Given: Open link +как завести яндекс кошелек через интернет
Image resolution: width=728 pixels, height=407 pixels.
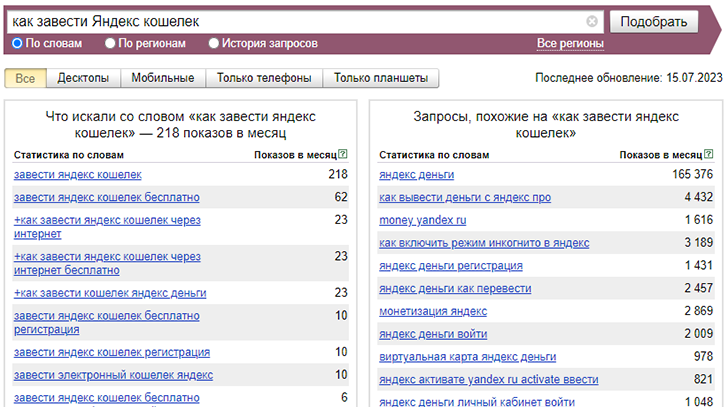Looking at the screenshot, I should (107, 226).
